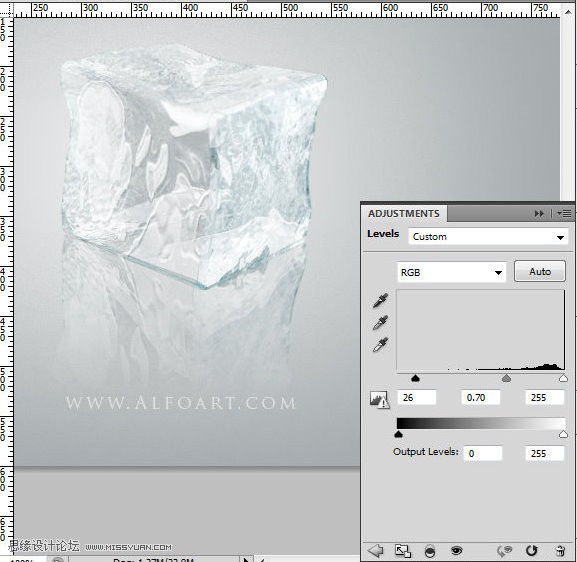The image size is (577, 562).
Task: Open Levels preset Custom dropdown
Action: point(488,237)
